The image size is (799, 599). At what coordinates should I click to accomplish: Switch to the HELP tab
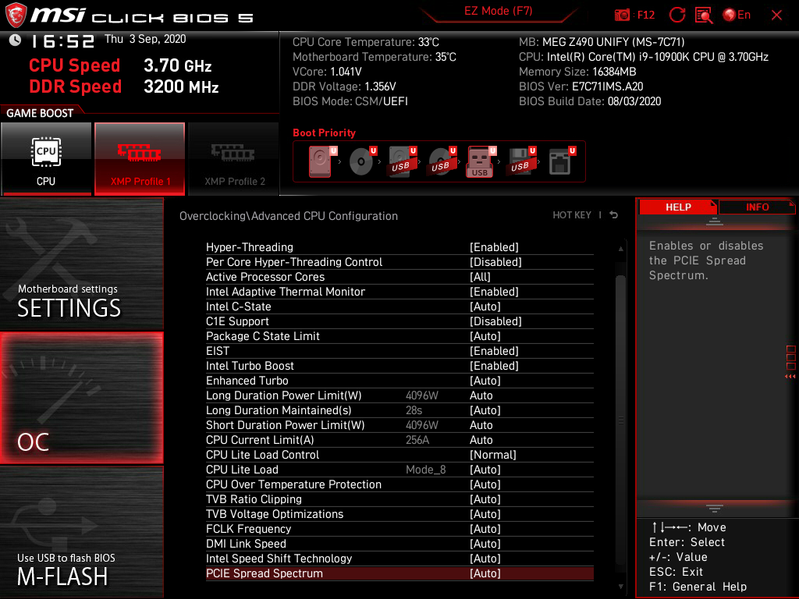678,207
